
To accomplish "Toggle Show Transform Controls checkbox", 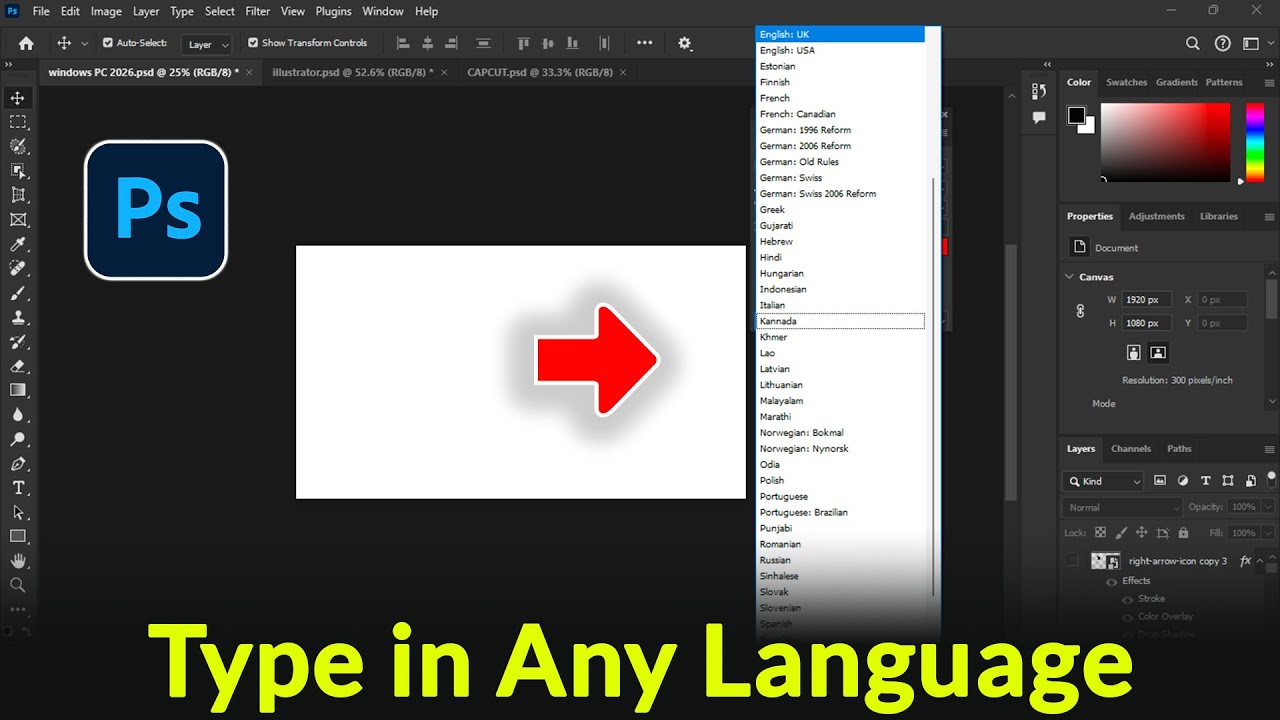I will (x=253, y=43).
